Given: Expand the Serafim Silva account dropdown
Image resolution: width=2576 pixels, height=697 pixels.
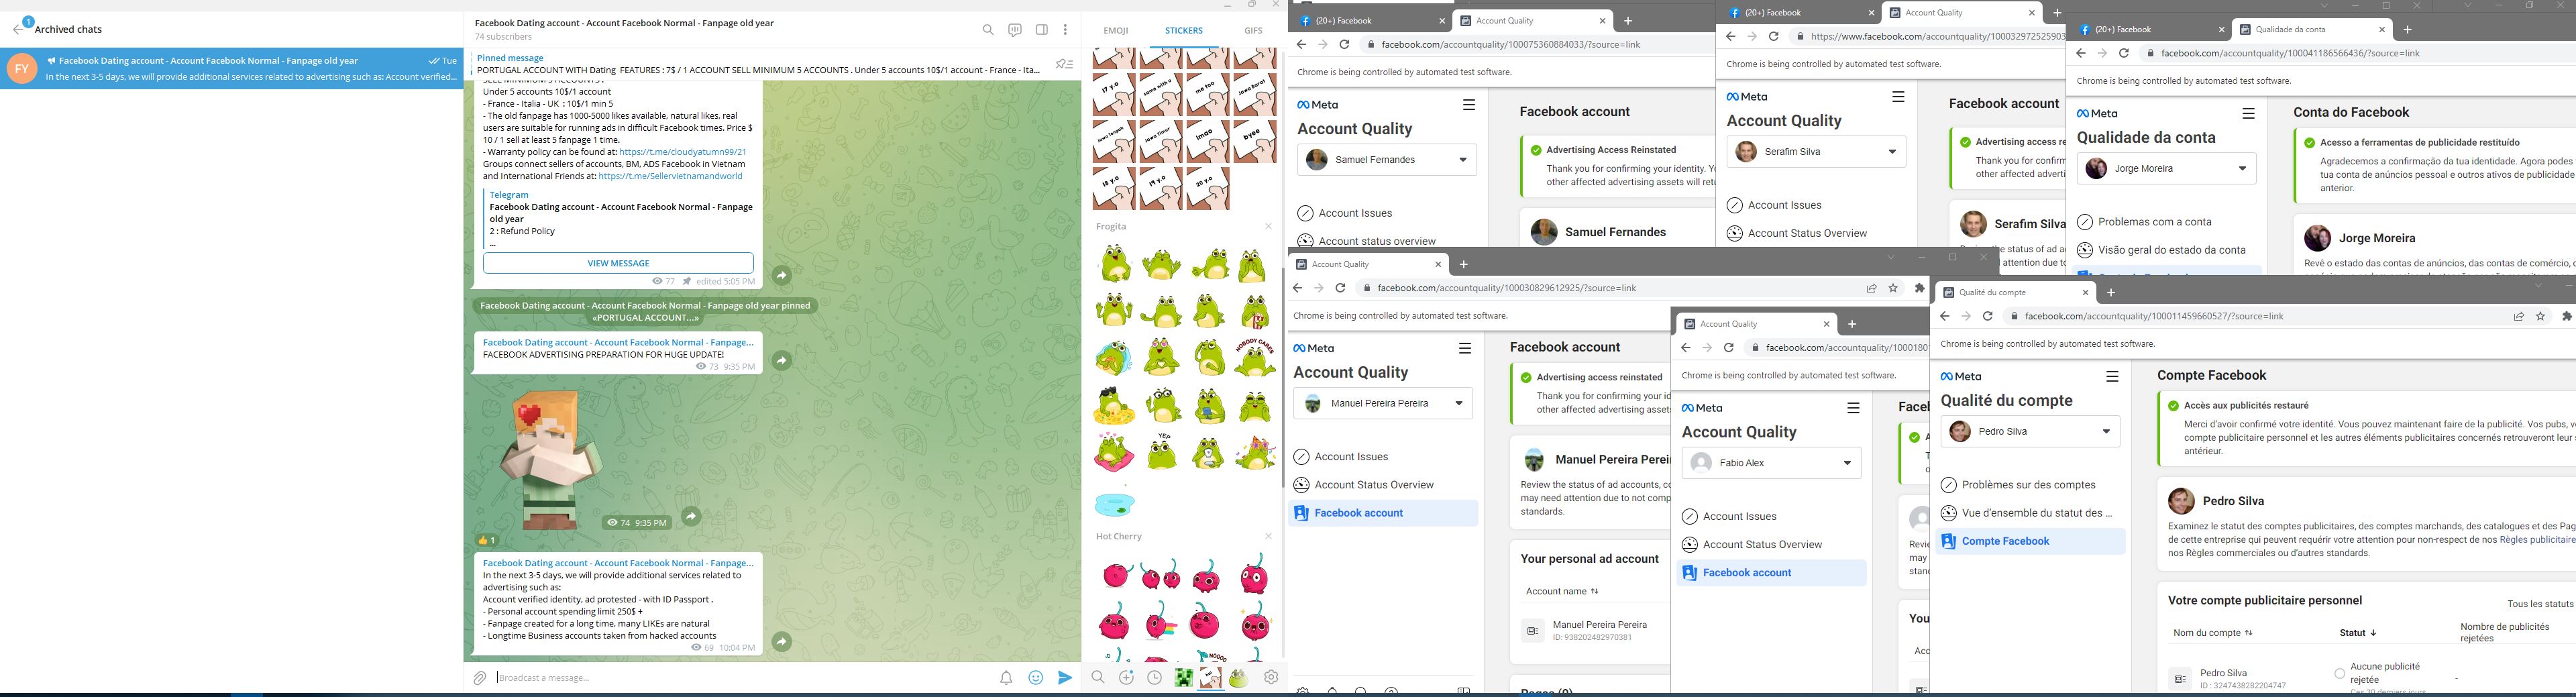Looking at the screenshot, I should [x=1816, y=152].
